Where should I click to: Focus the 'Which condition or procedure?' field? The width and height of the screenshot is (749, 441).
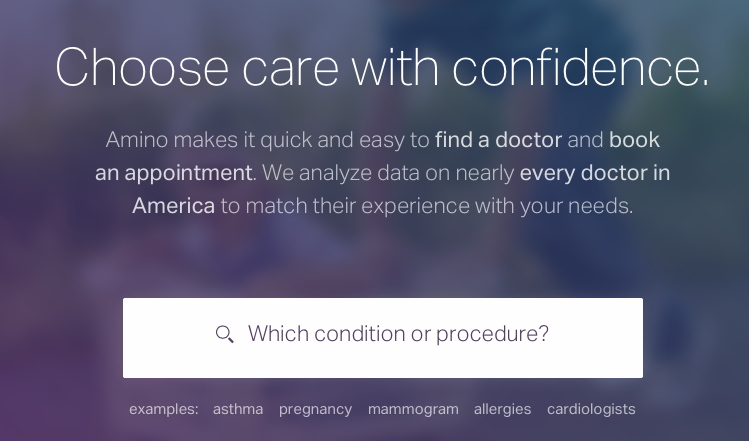click(x=383, y=338)
